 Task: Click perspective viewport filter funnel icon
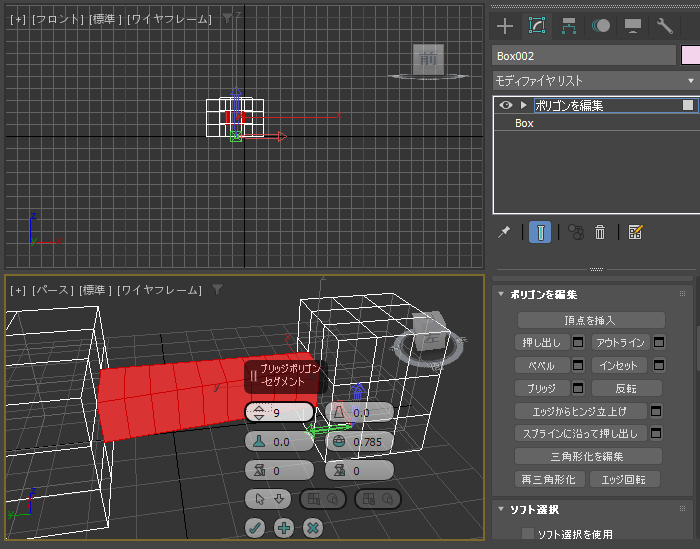coord(217,290)
